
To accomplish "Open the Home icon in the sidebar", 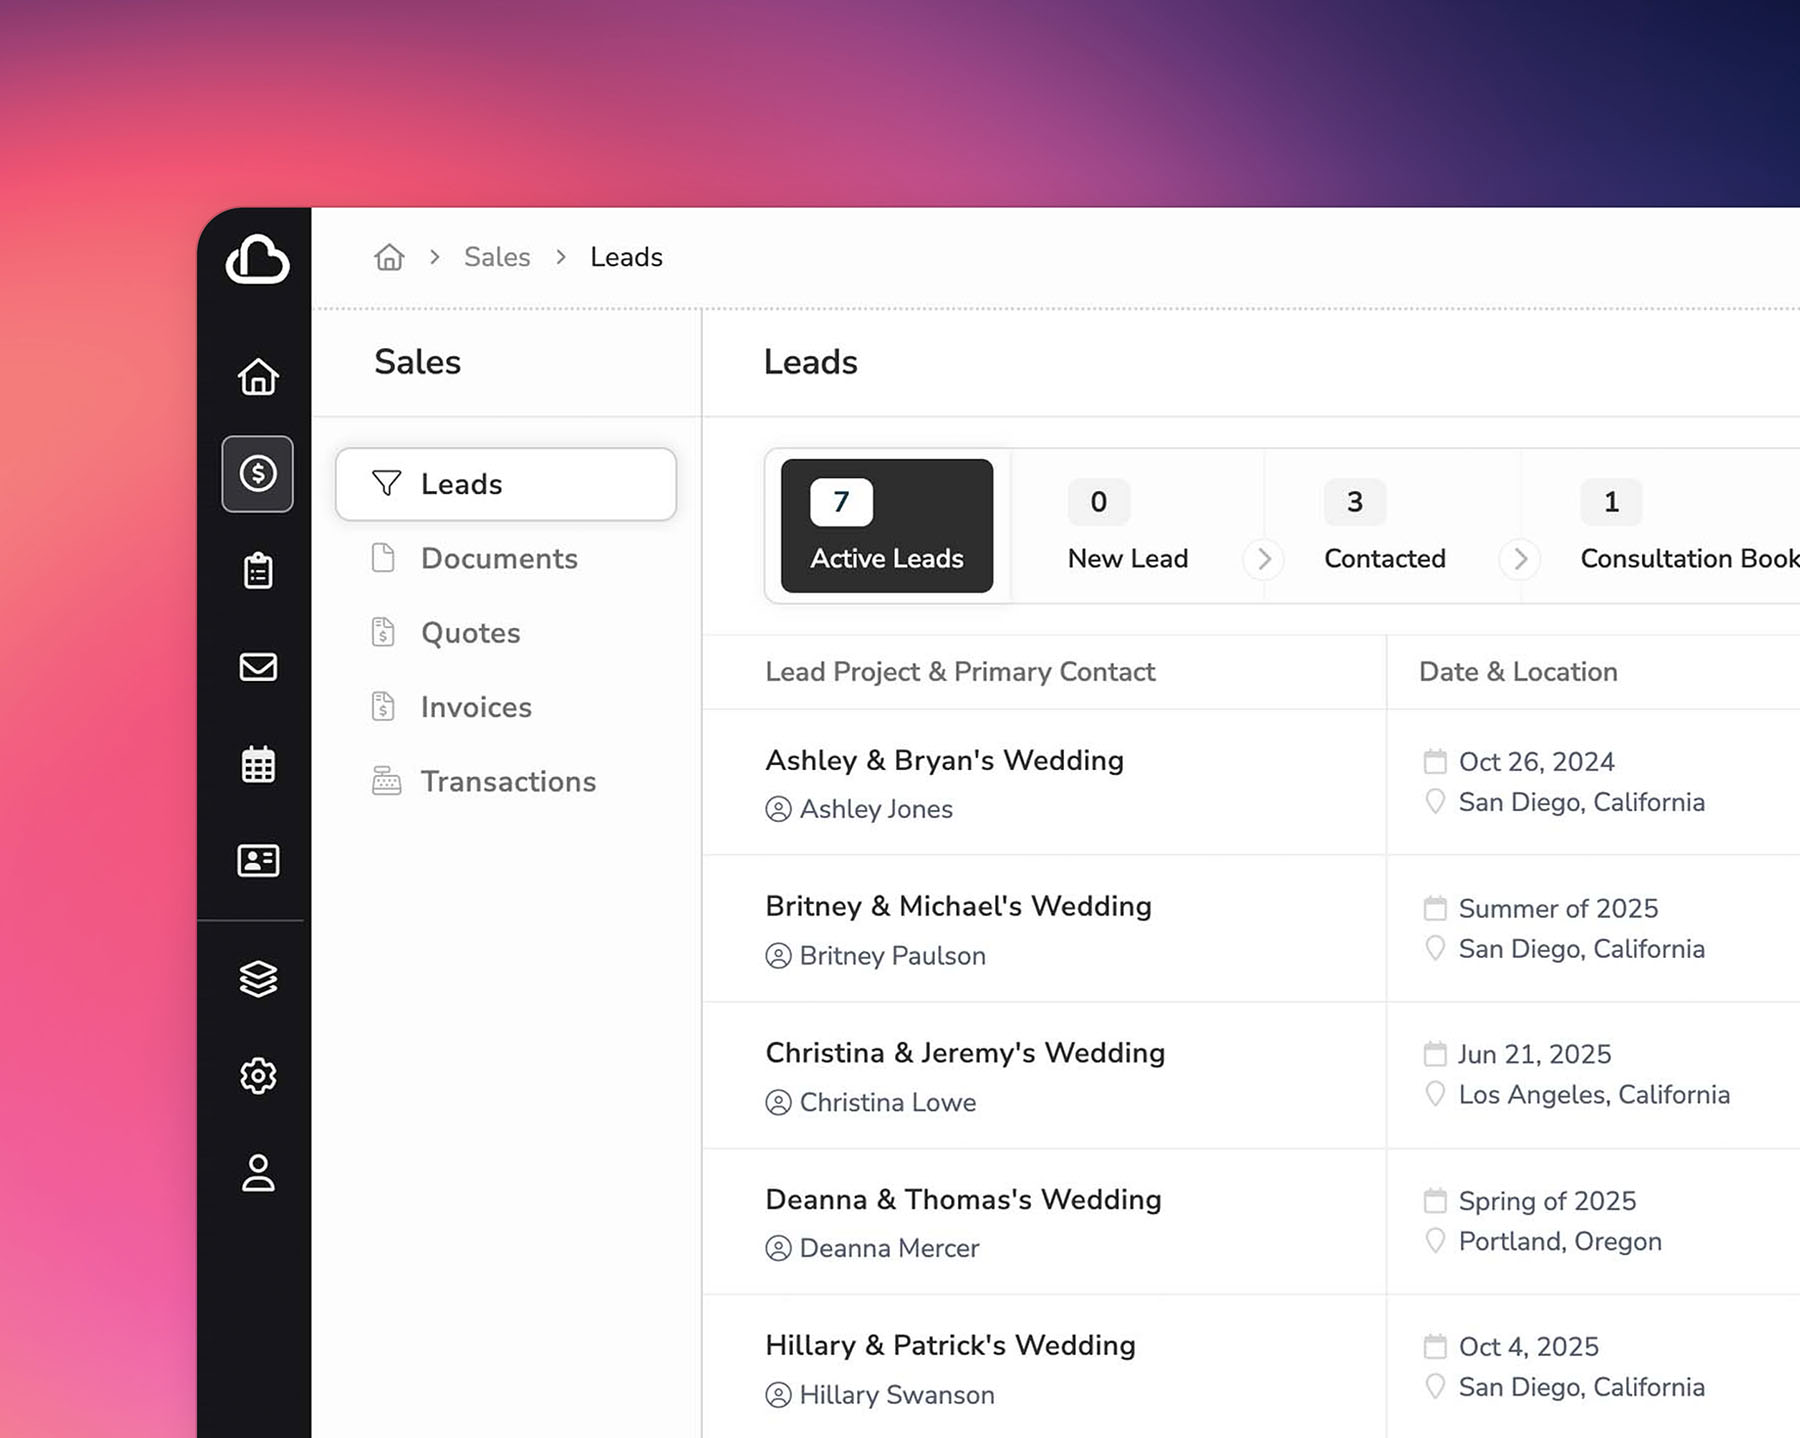I will [x=258, y=377].
